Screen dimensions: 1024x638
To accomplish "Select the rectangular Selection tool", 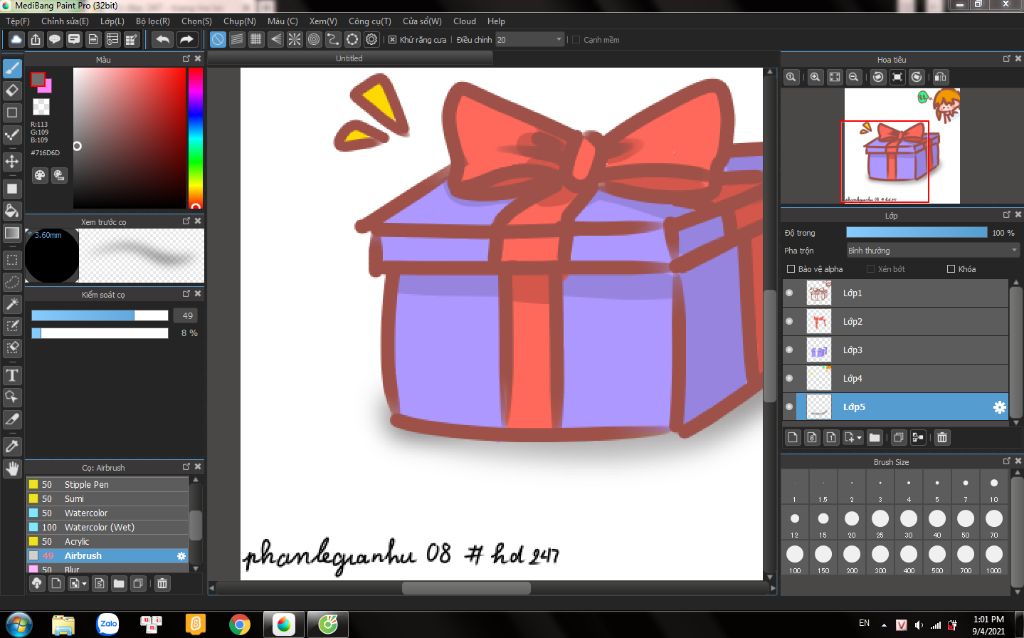I will (12, 260).
